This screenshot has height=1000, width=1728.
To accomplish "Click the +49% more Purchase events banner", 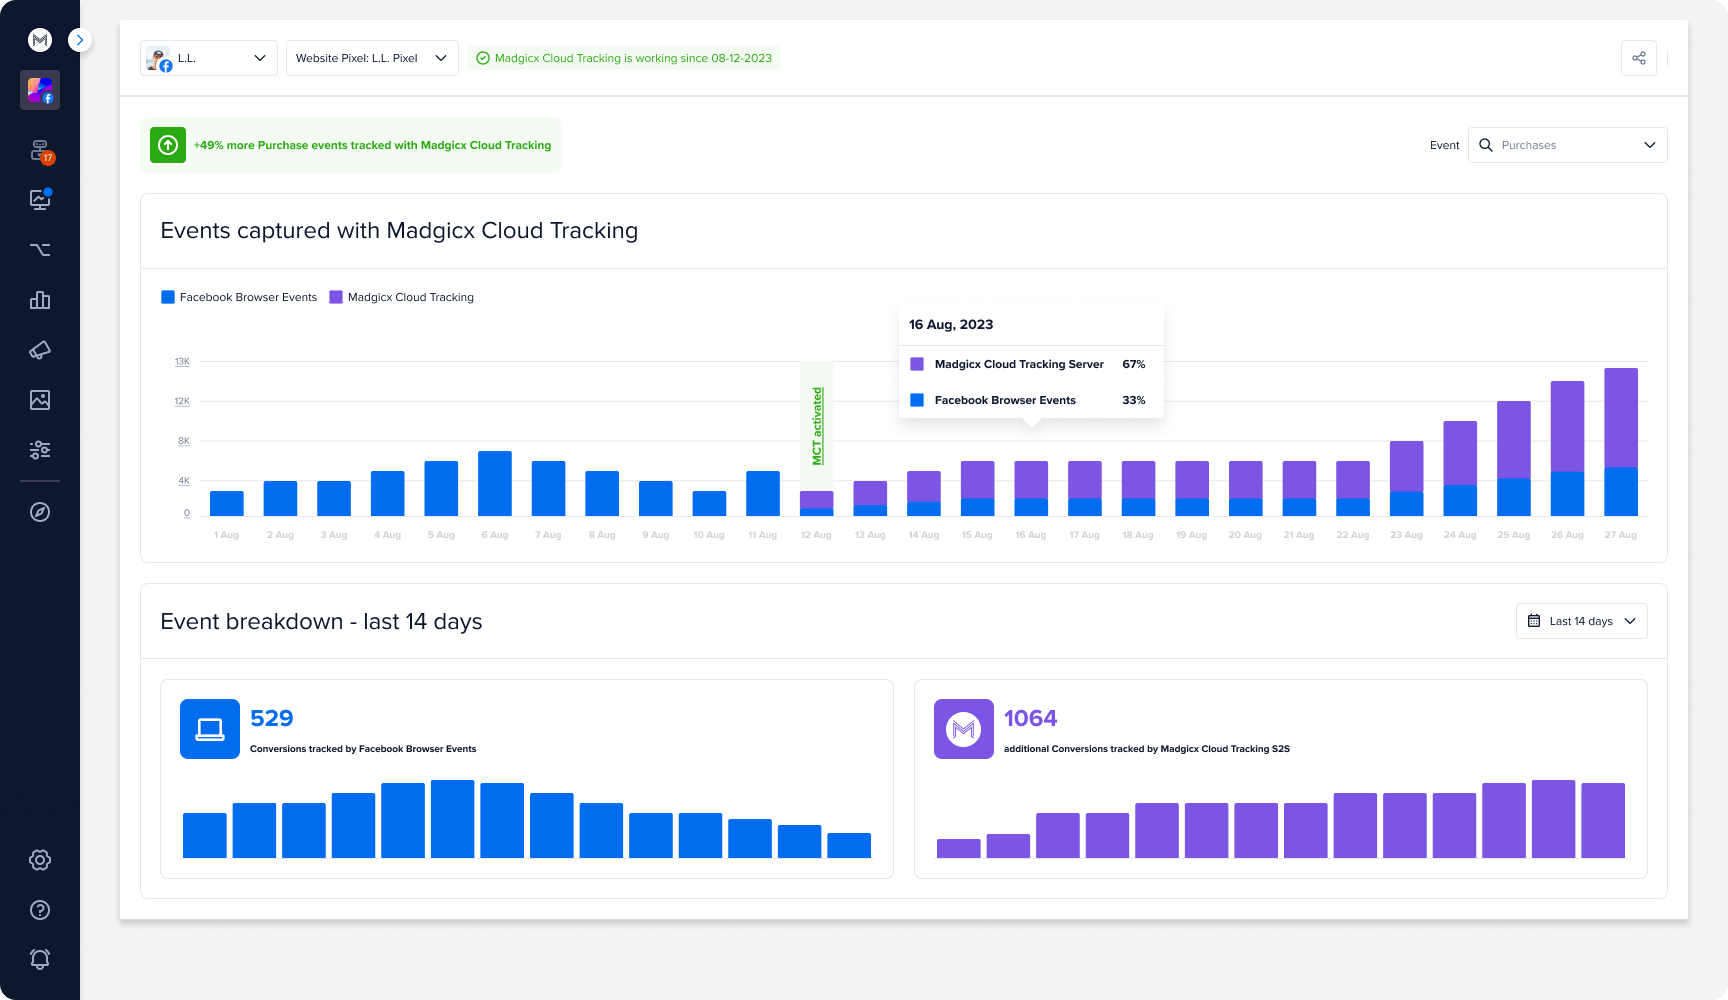I will coord(351,145).
